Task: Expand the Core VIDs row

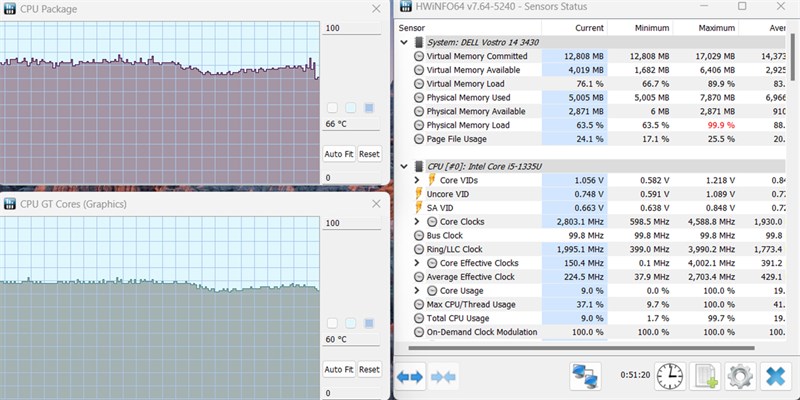Action: coord(417,180)
